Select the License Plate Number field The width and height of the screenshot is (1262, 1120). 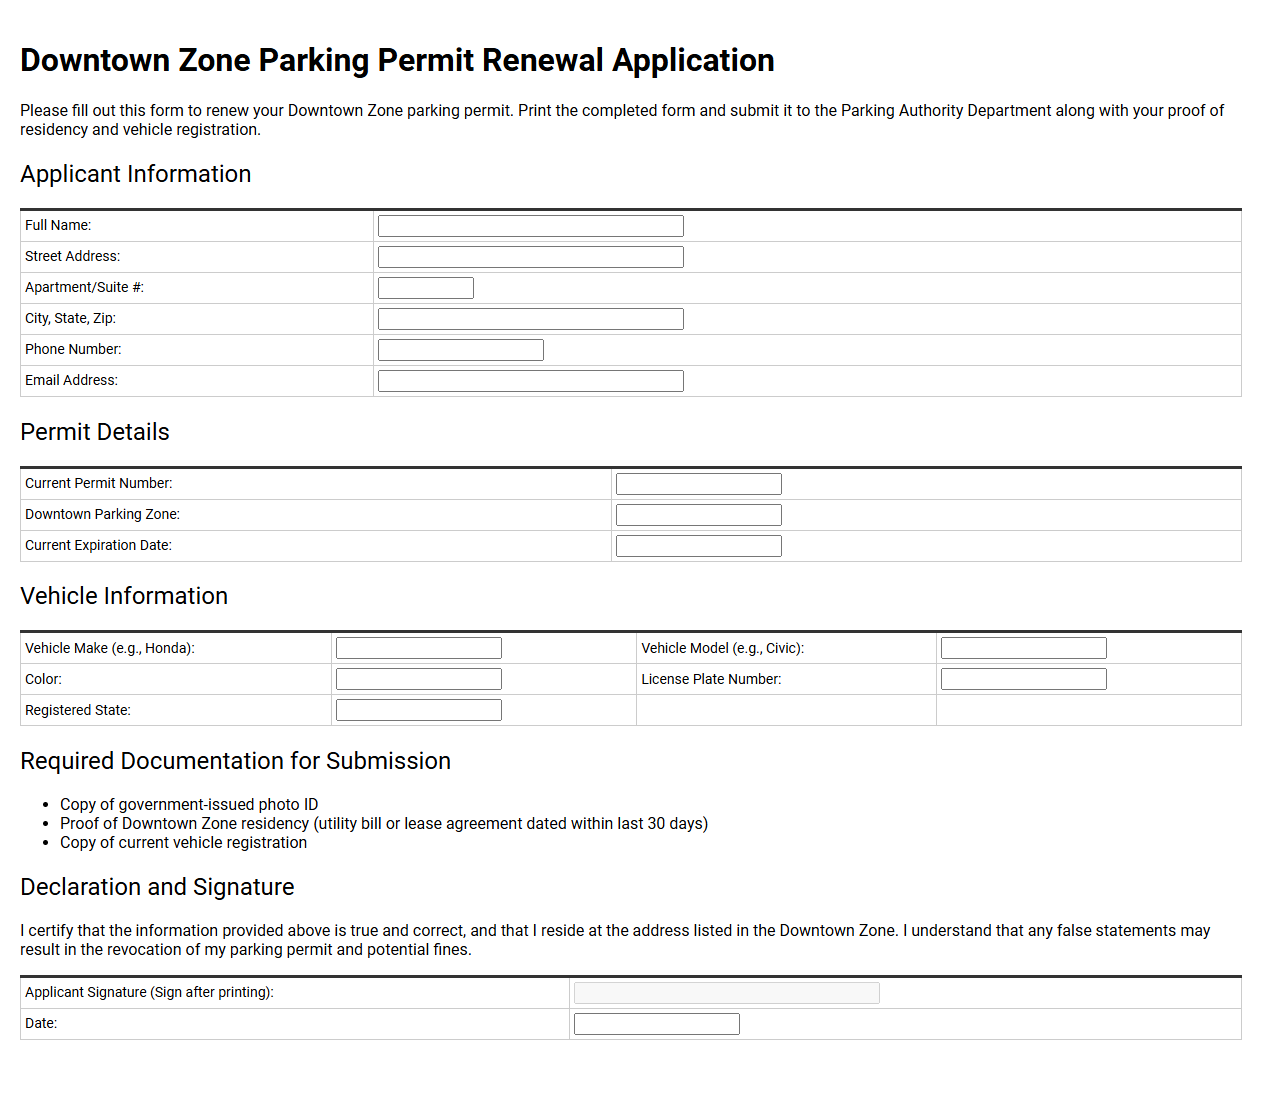click(1024, 679)
